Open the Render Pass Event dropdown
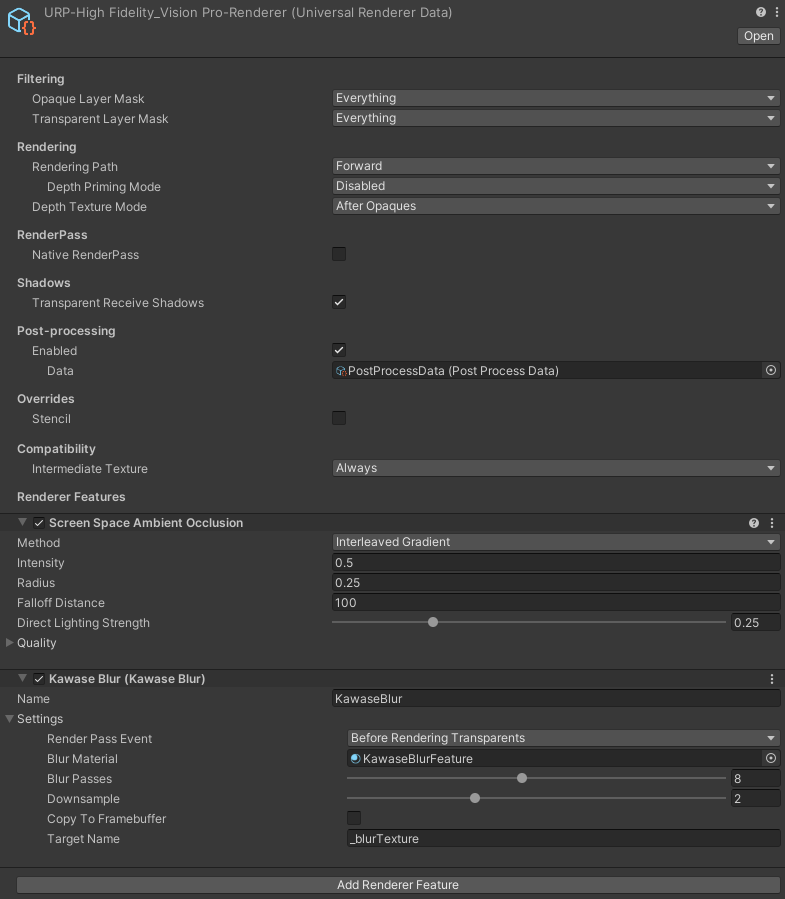The width and height of the screenshot is (785, 899). pos(562,738)
